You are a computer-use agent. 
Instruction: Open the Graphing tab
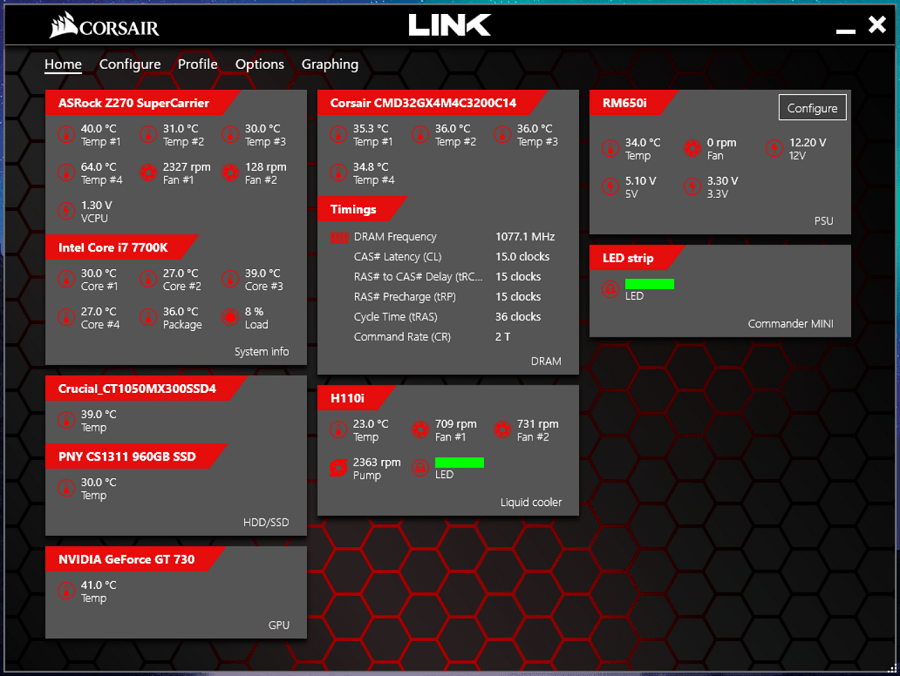pos(330,64)
